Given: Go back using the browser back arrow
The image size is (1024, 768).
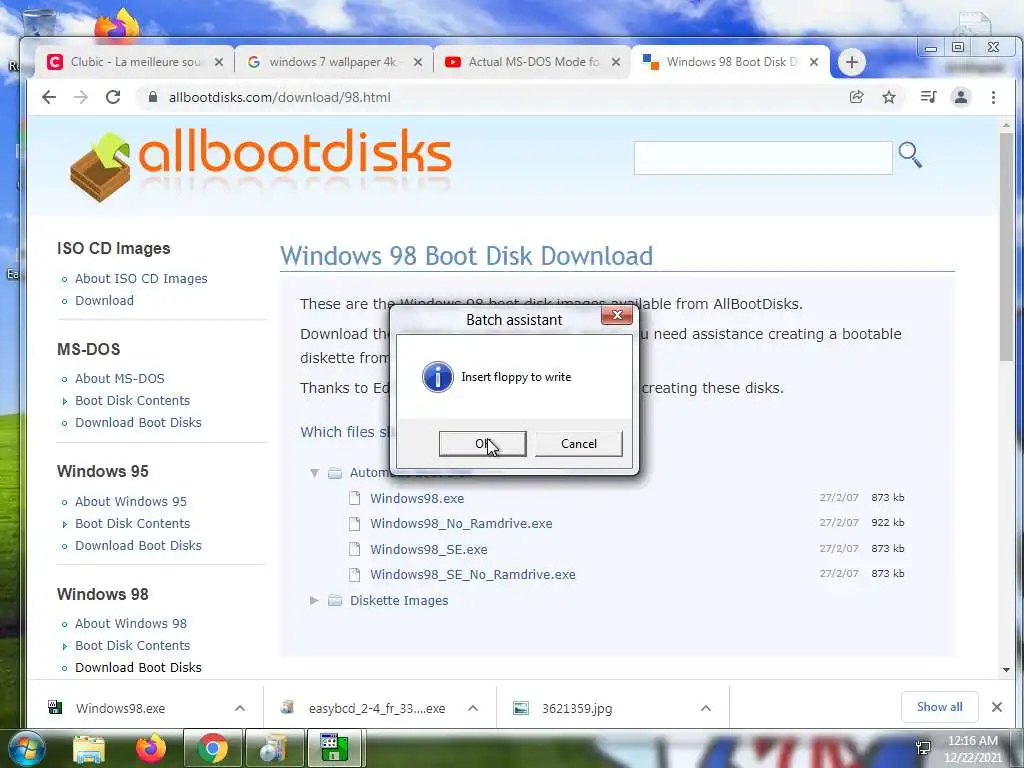Looking at the screenshot, I should (49, 97).
